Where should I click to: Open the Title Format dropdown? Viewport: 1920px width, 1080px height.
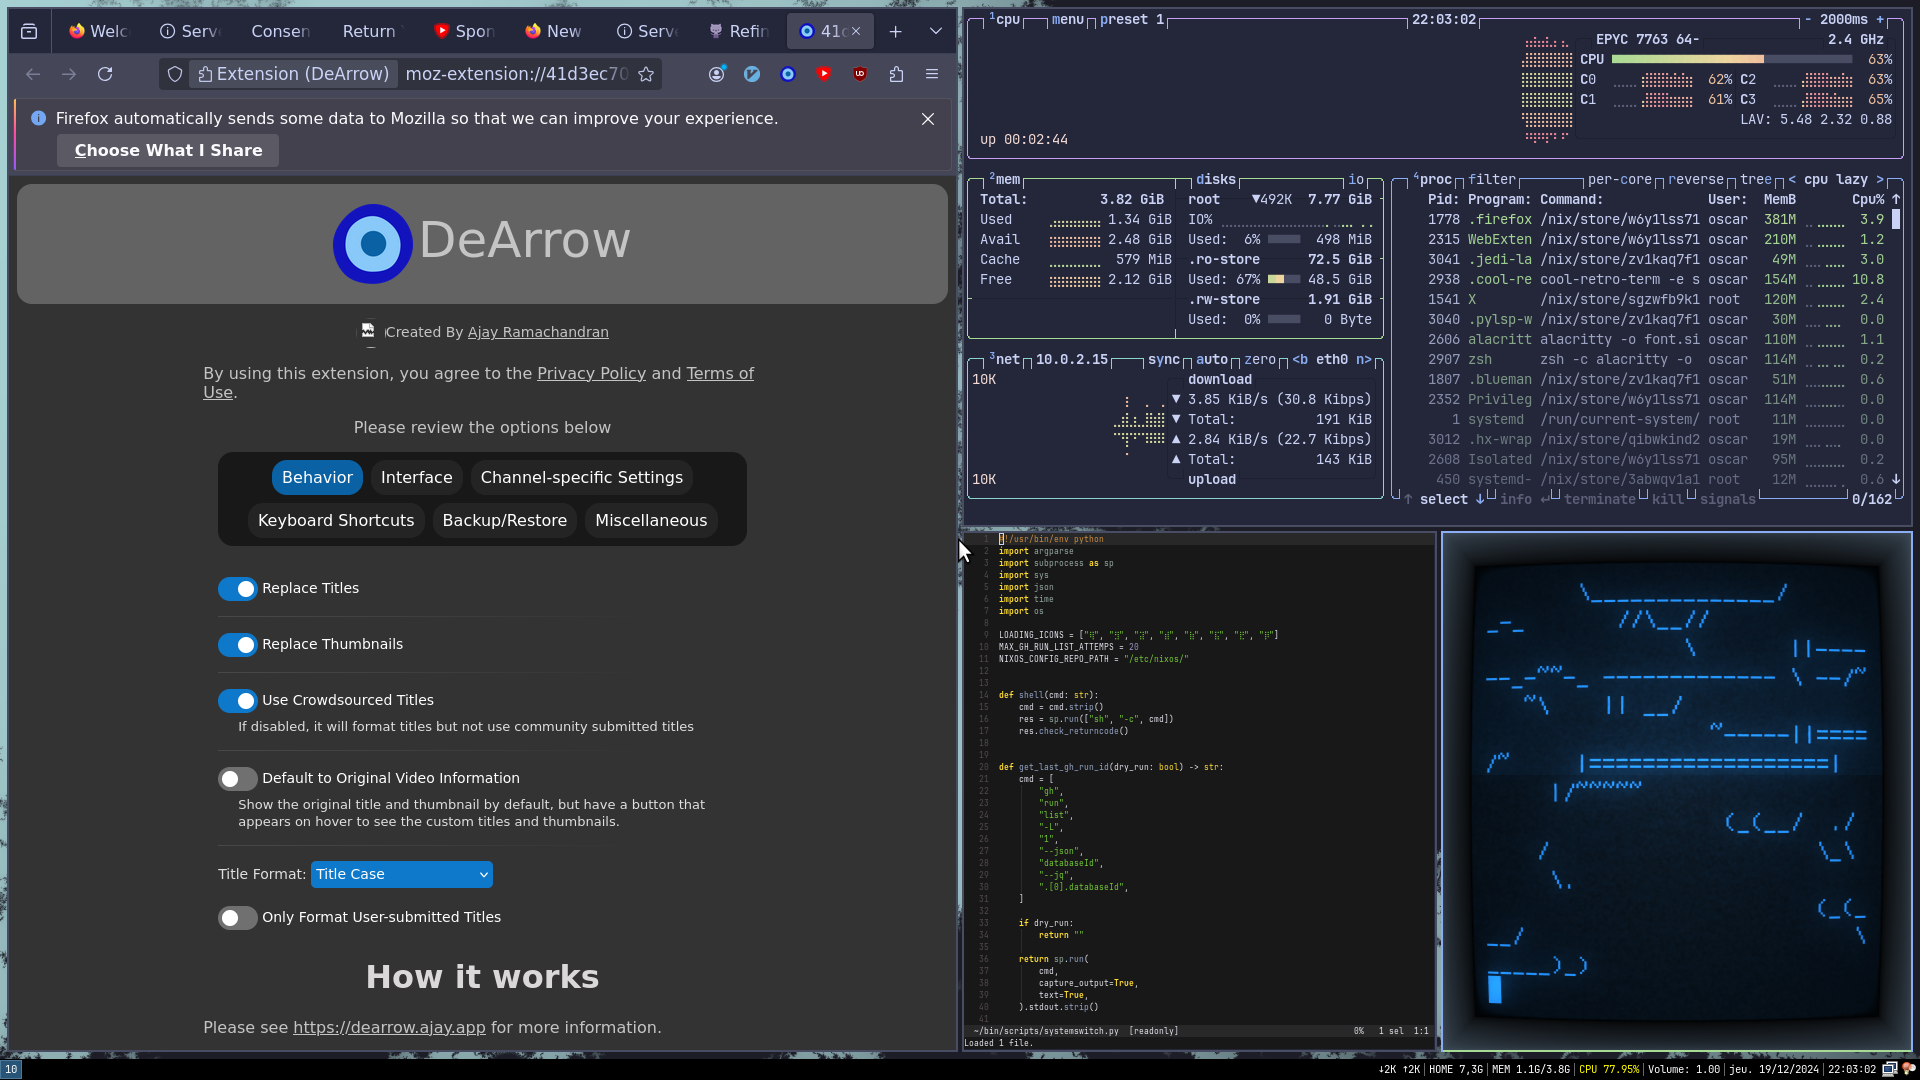coord(402,874)
